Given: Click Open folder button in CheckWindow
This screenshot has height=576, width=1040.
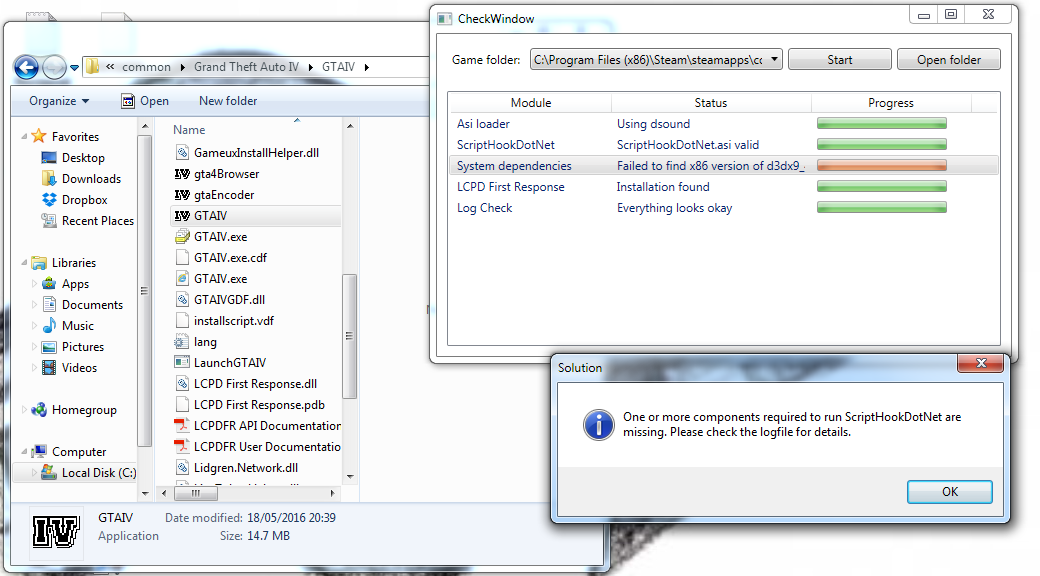Looking at the screenshot, I should coord(948,60).
